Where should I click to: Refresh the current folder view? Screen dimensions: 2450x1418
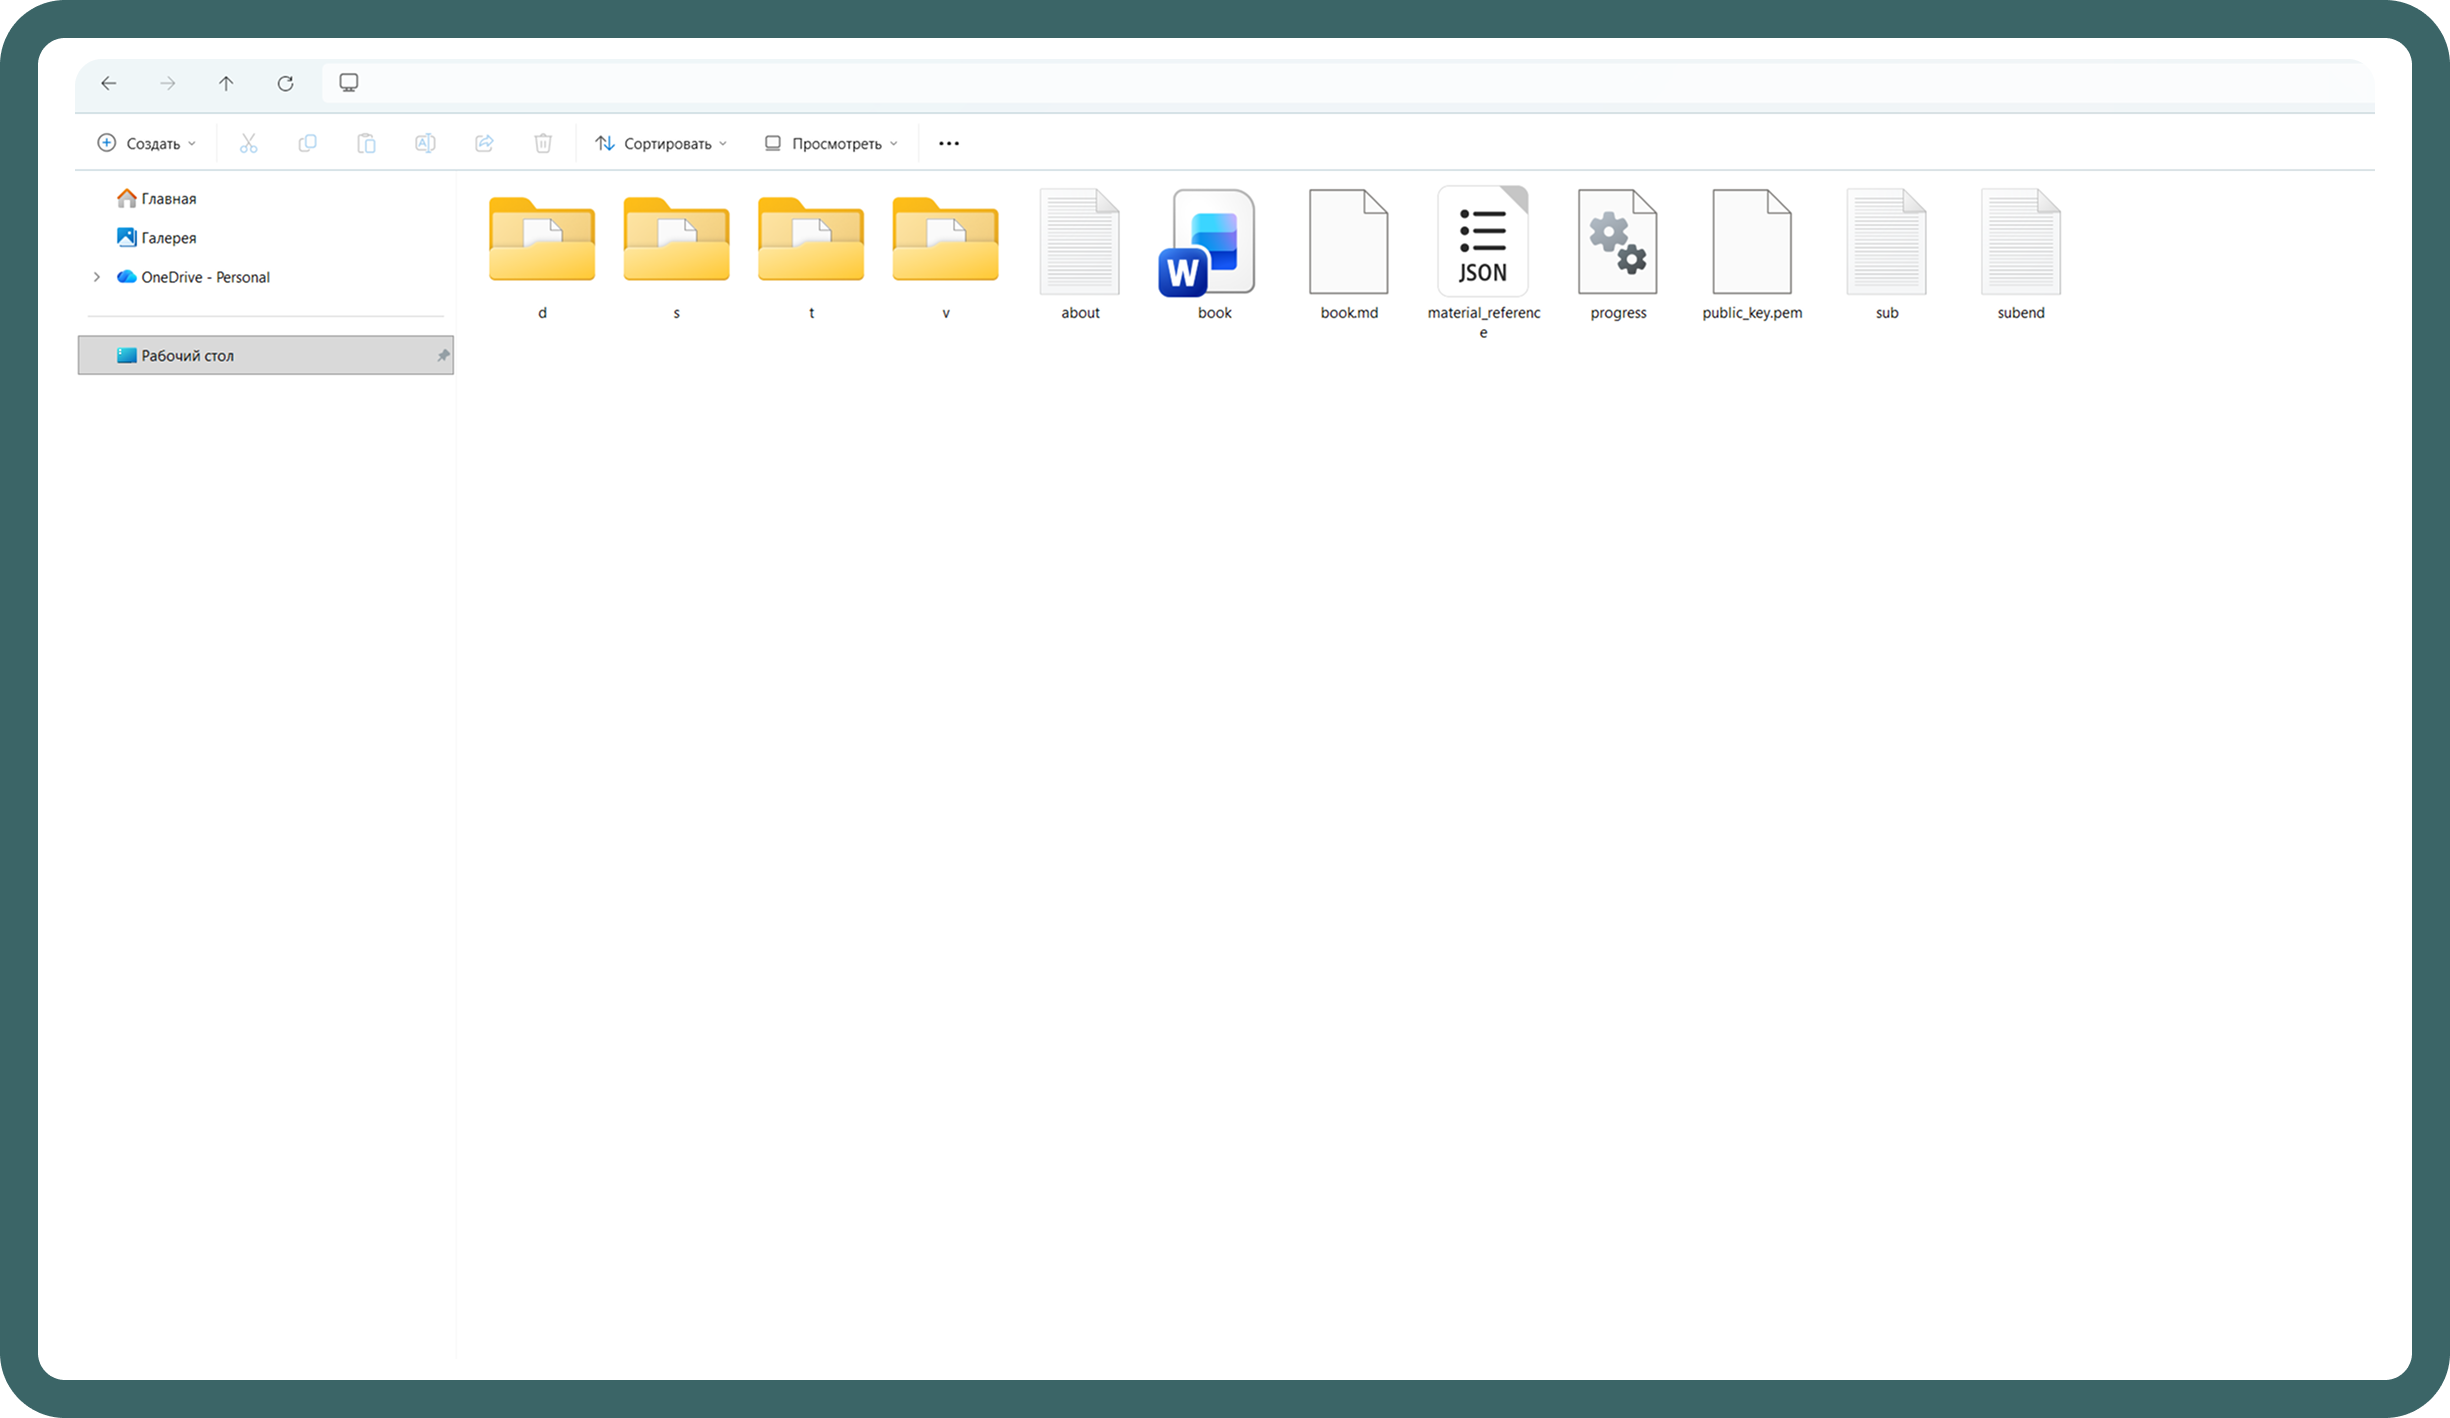pos(285,83)
